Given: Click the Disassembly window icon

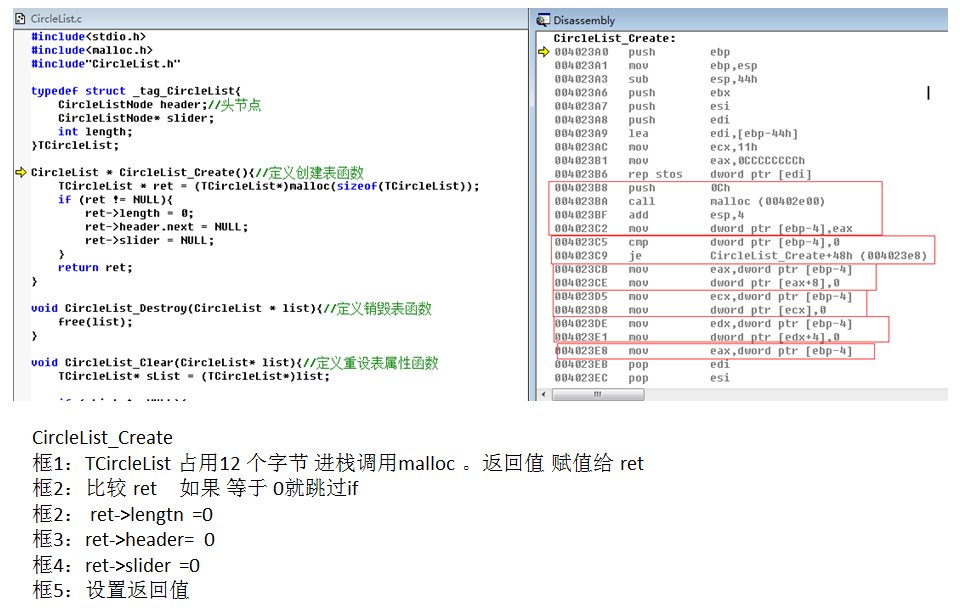Looking at the screenshot, I should pos(542,20).
